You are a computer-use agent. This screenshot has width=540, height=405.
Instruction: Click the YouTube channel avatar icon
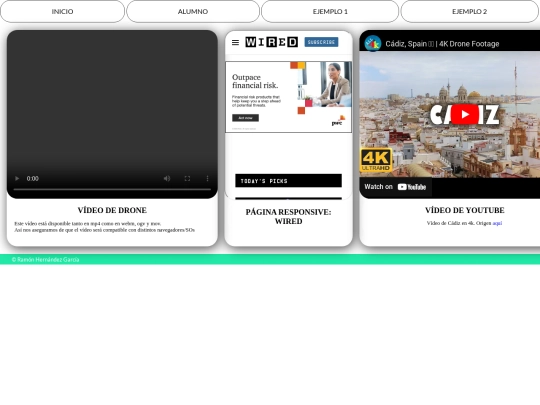pos(373,44)
